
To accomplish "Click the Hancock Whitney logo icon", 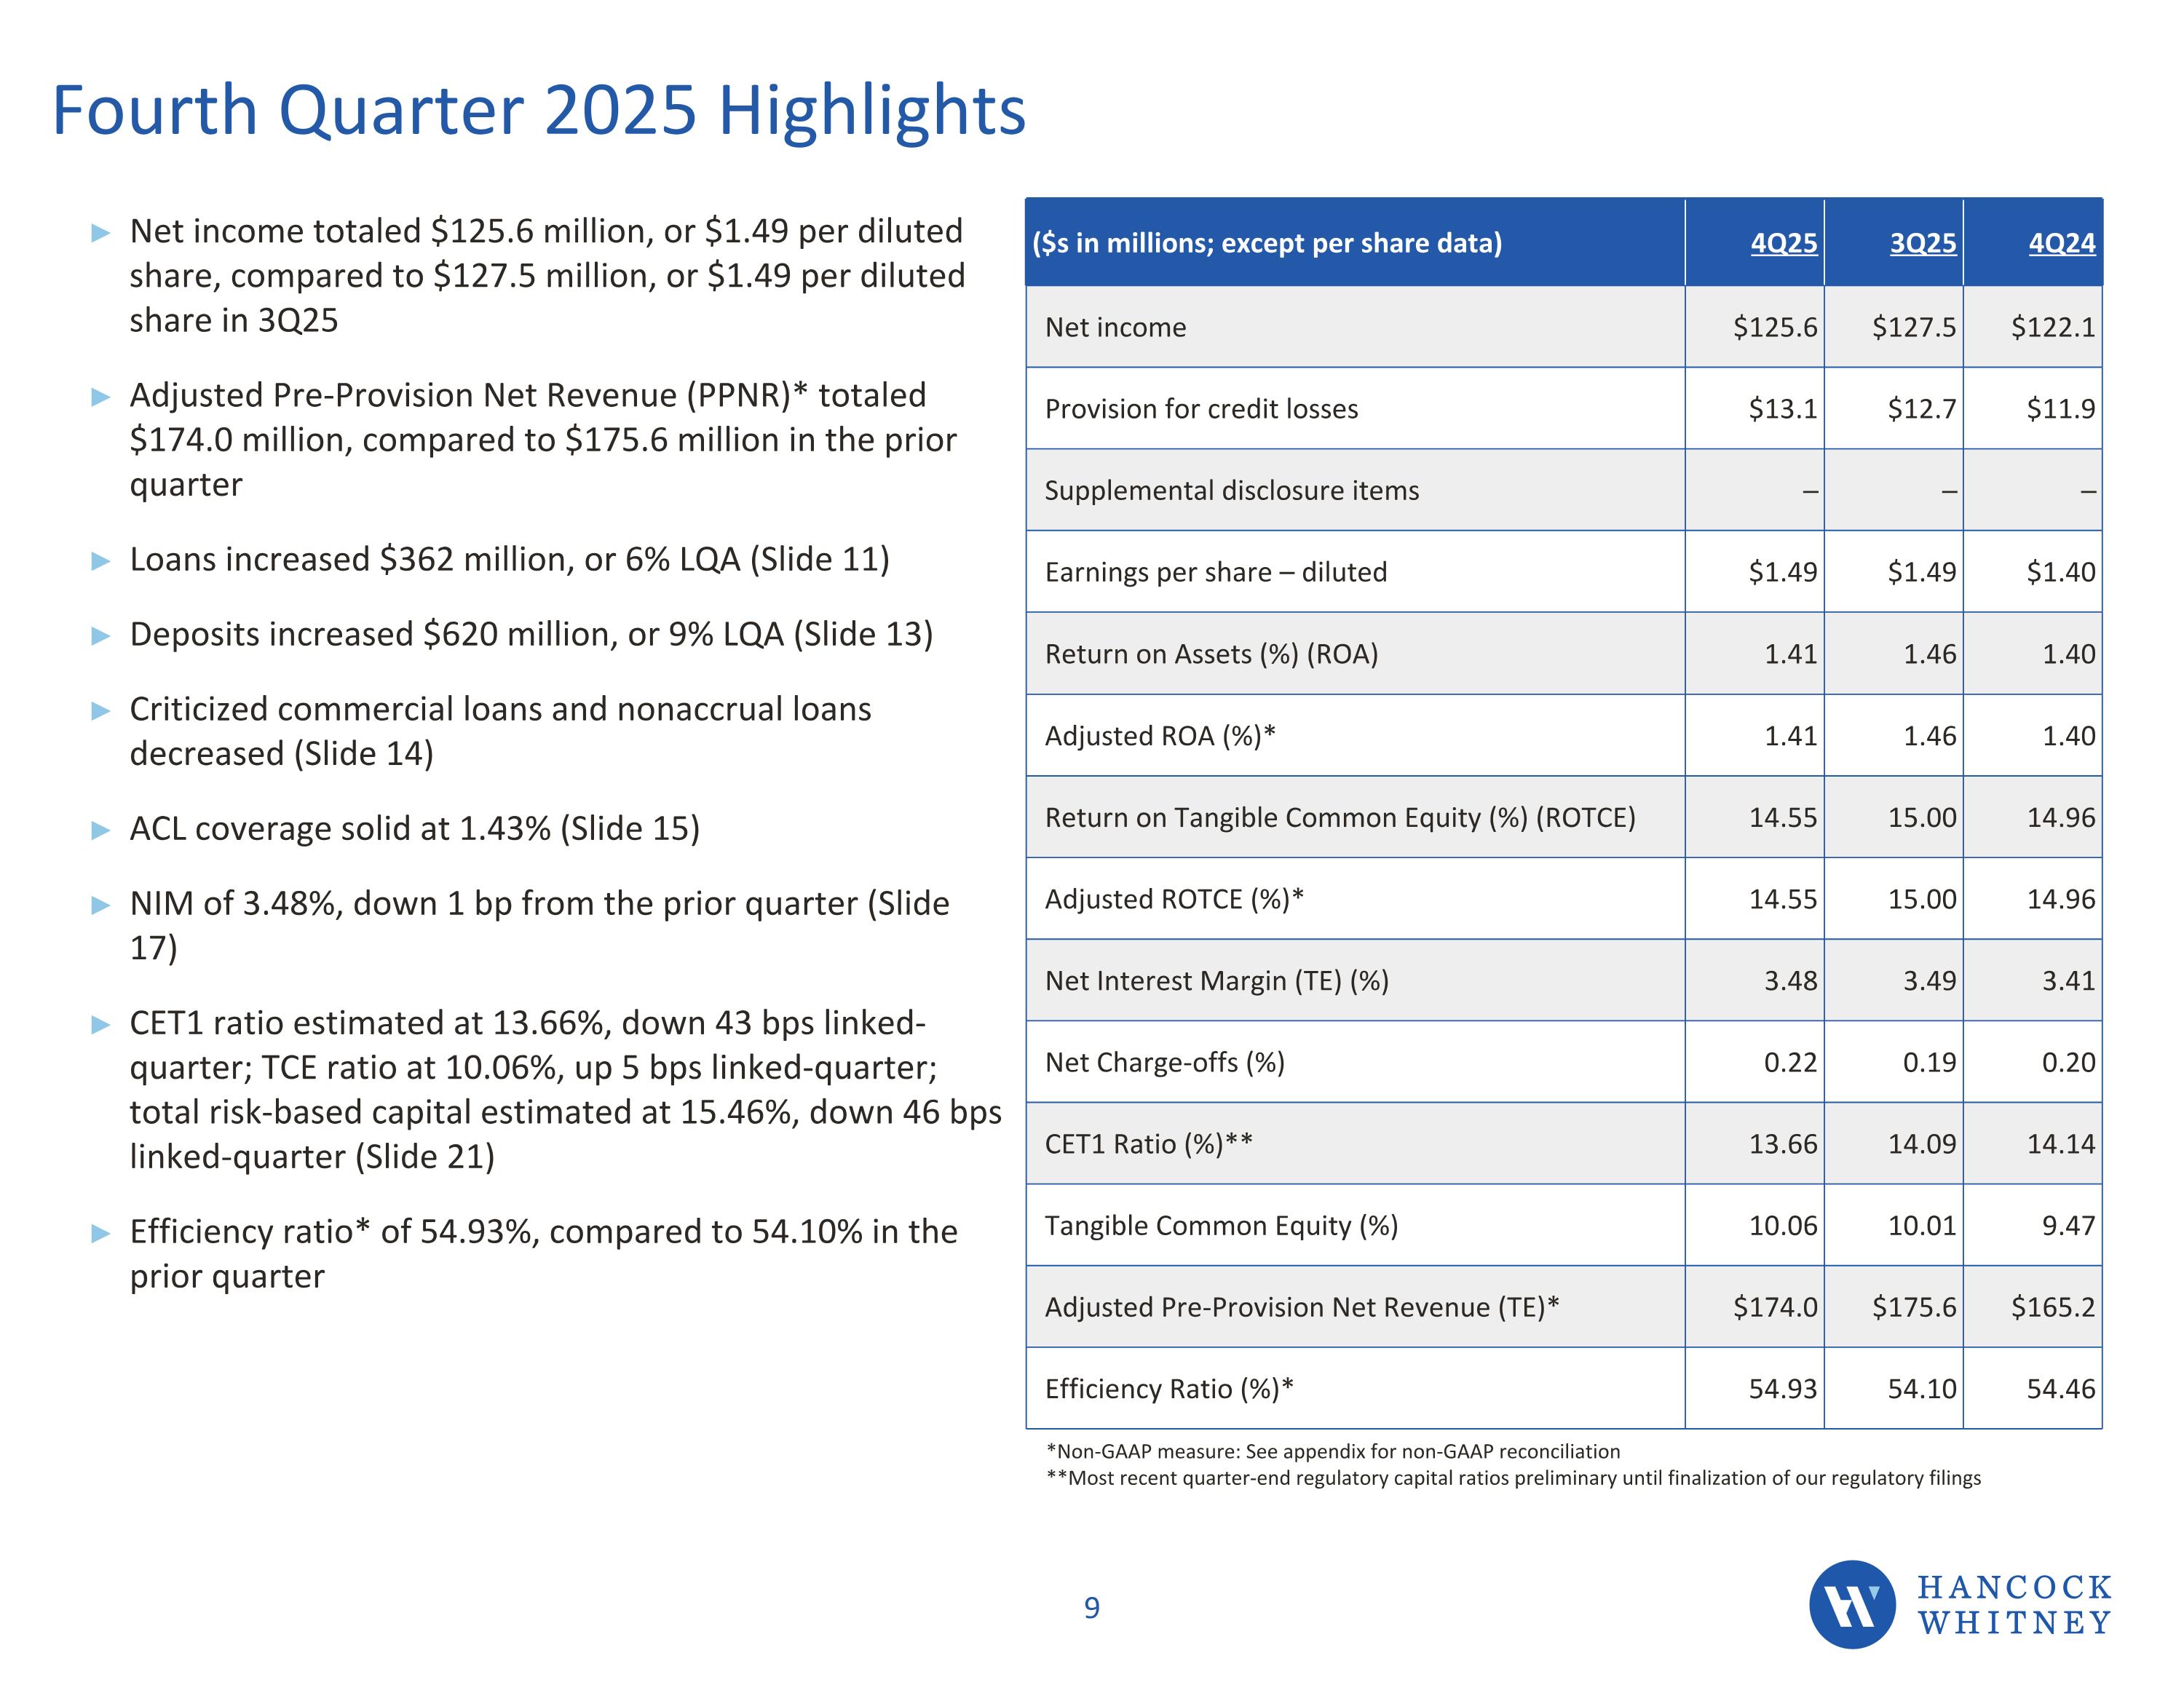I will click(x=1851, y=1604).
